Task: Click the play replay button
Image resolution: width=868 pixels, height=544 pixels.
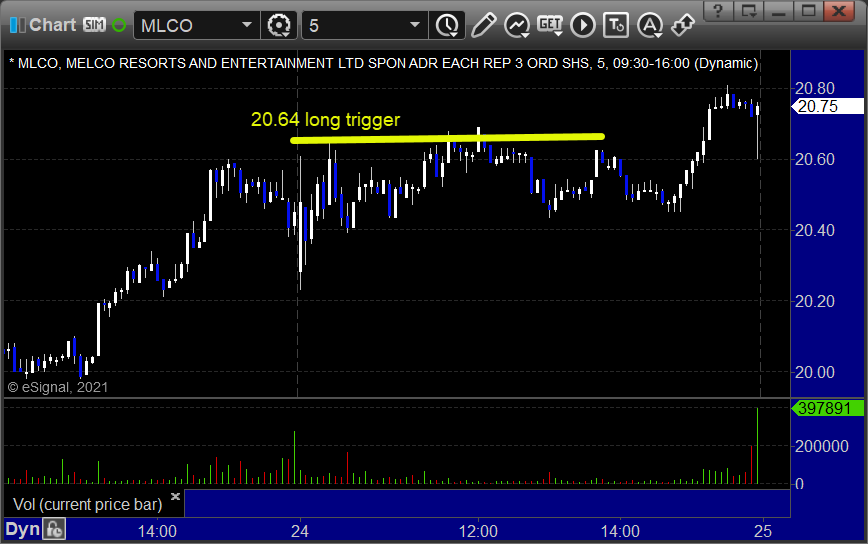Action: 583,25
